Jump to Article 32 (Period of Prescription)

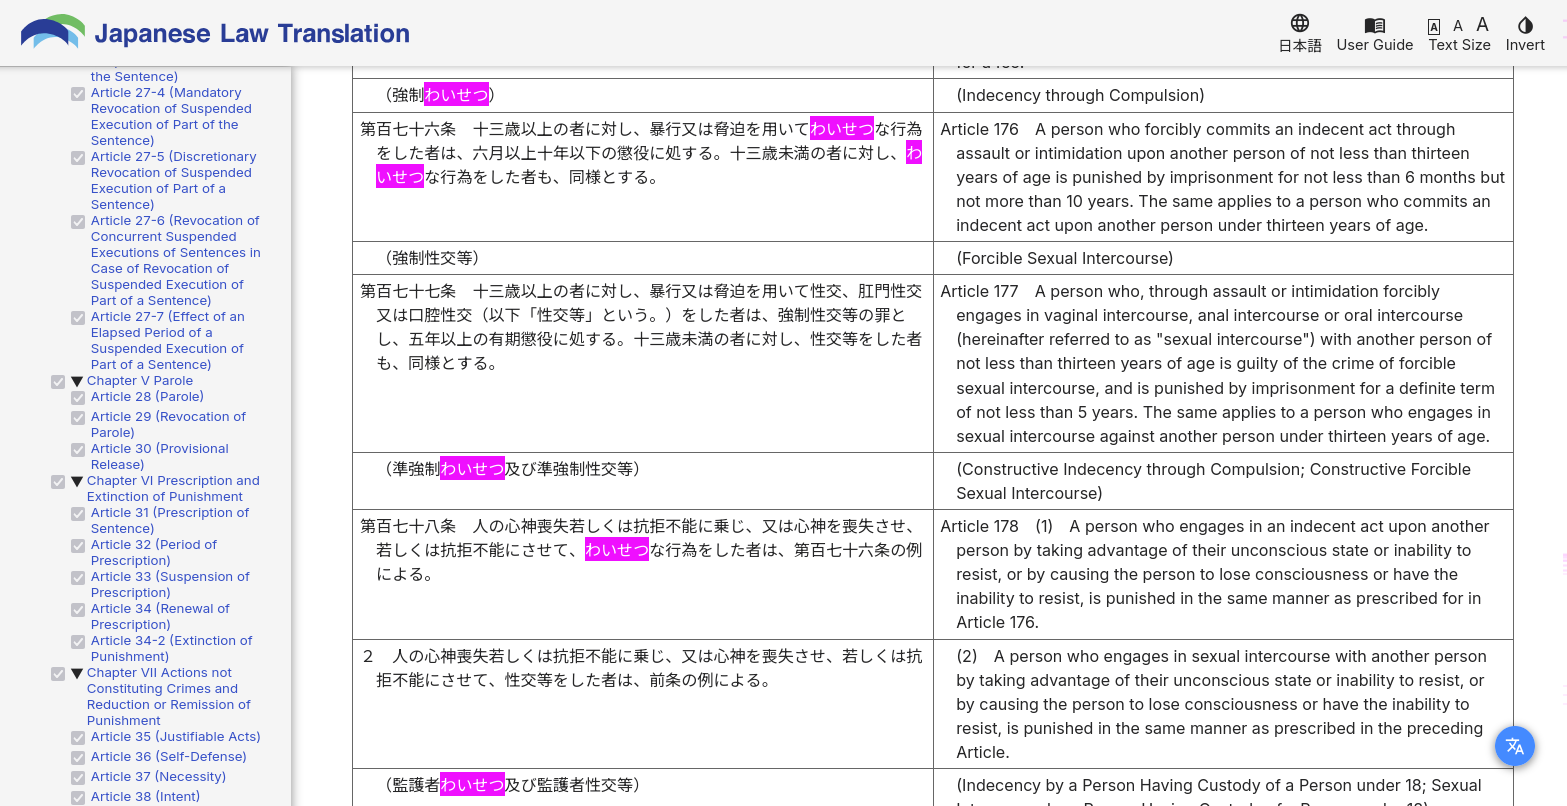click(x=154, y=552)
